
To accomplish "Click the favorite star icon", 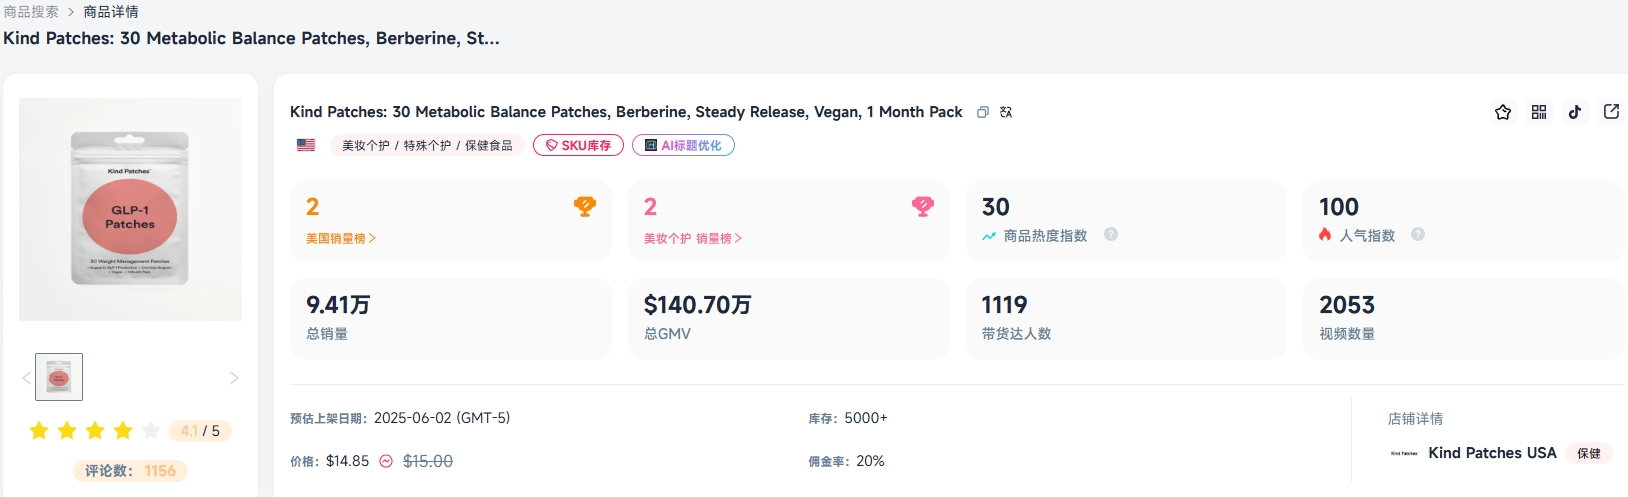I will tap(1502, 112).
